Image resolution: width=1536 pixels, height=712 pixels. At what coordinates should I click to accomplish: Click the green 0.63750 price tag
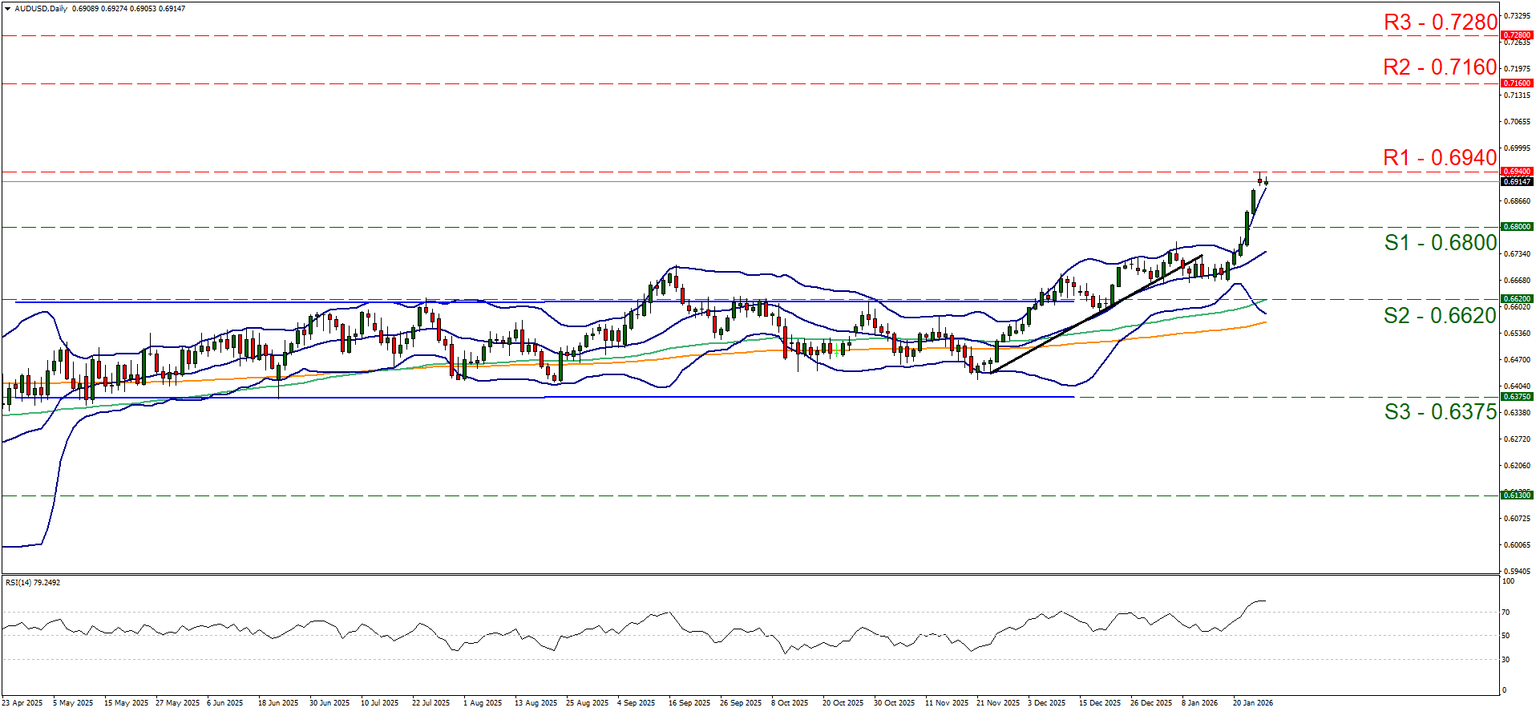pyautogui.click(x=1518, y=397)
